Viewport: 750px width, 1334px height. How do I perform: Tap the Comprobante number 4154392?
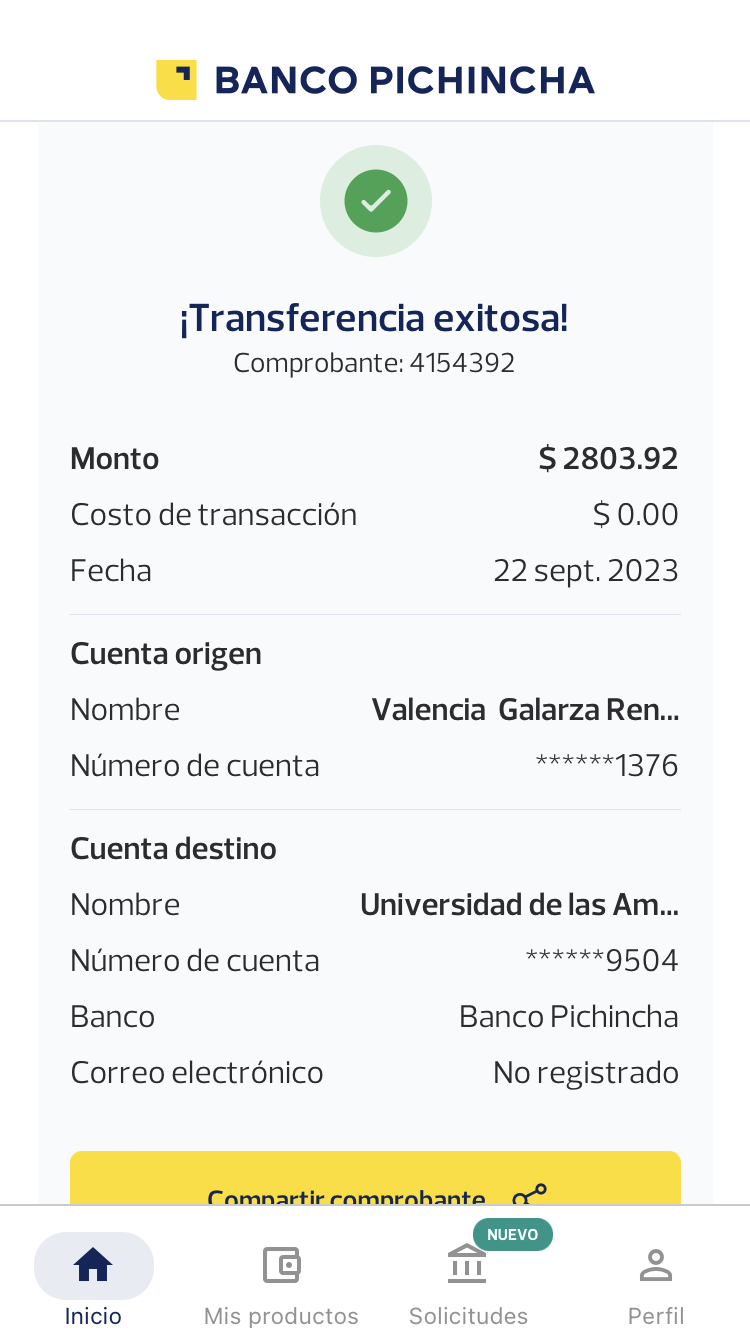click(462, 363)
